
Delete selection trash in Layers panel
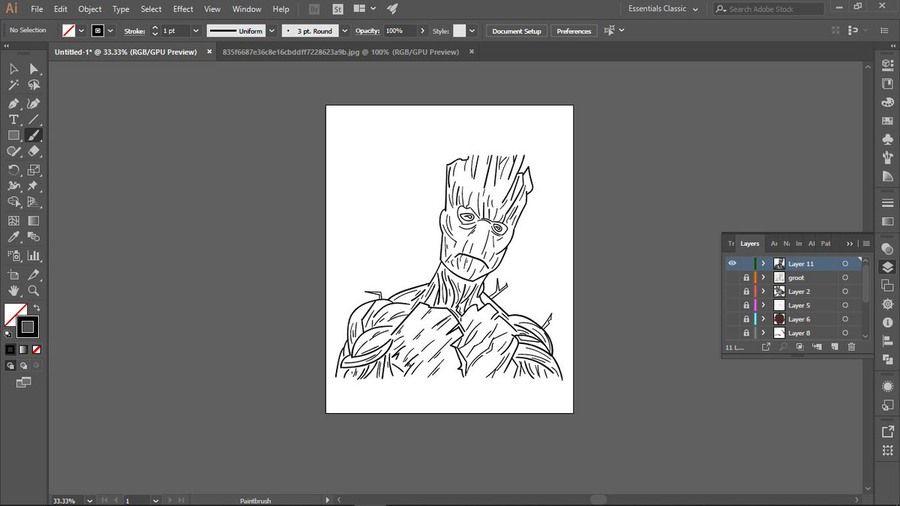pos(852,347)
